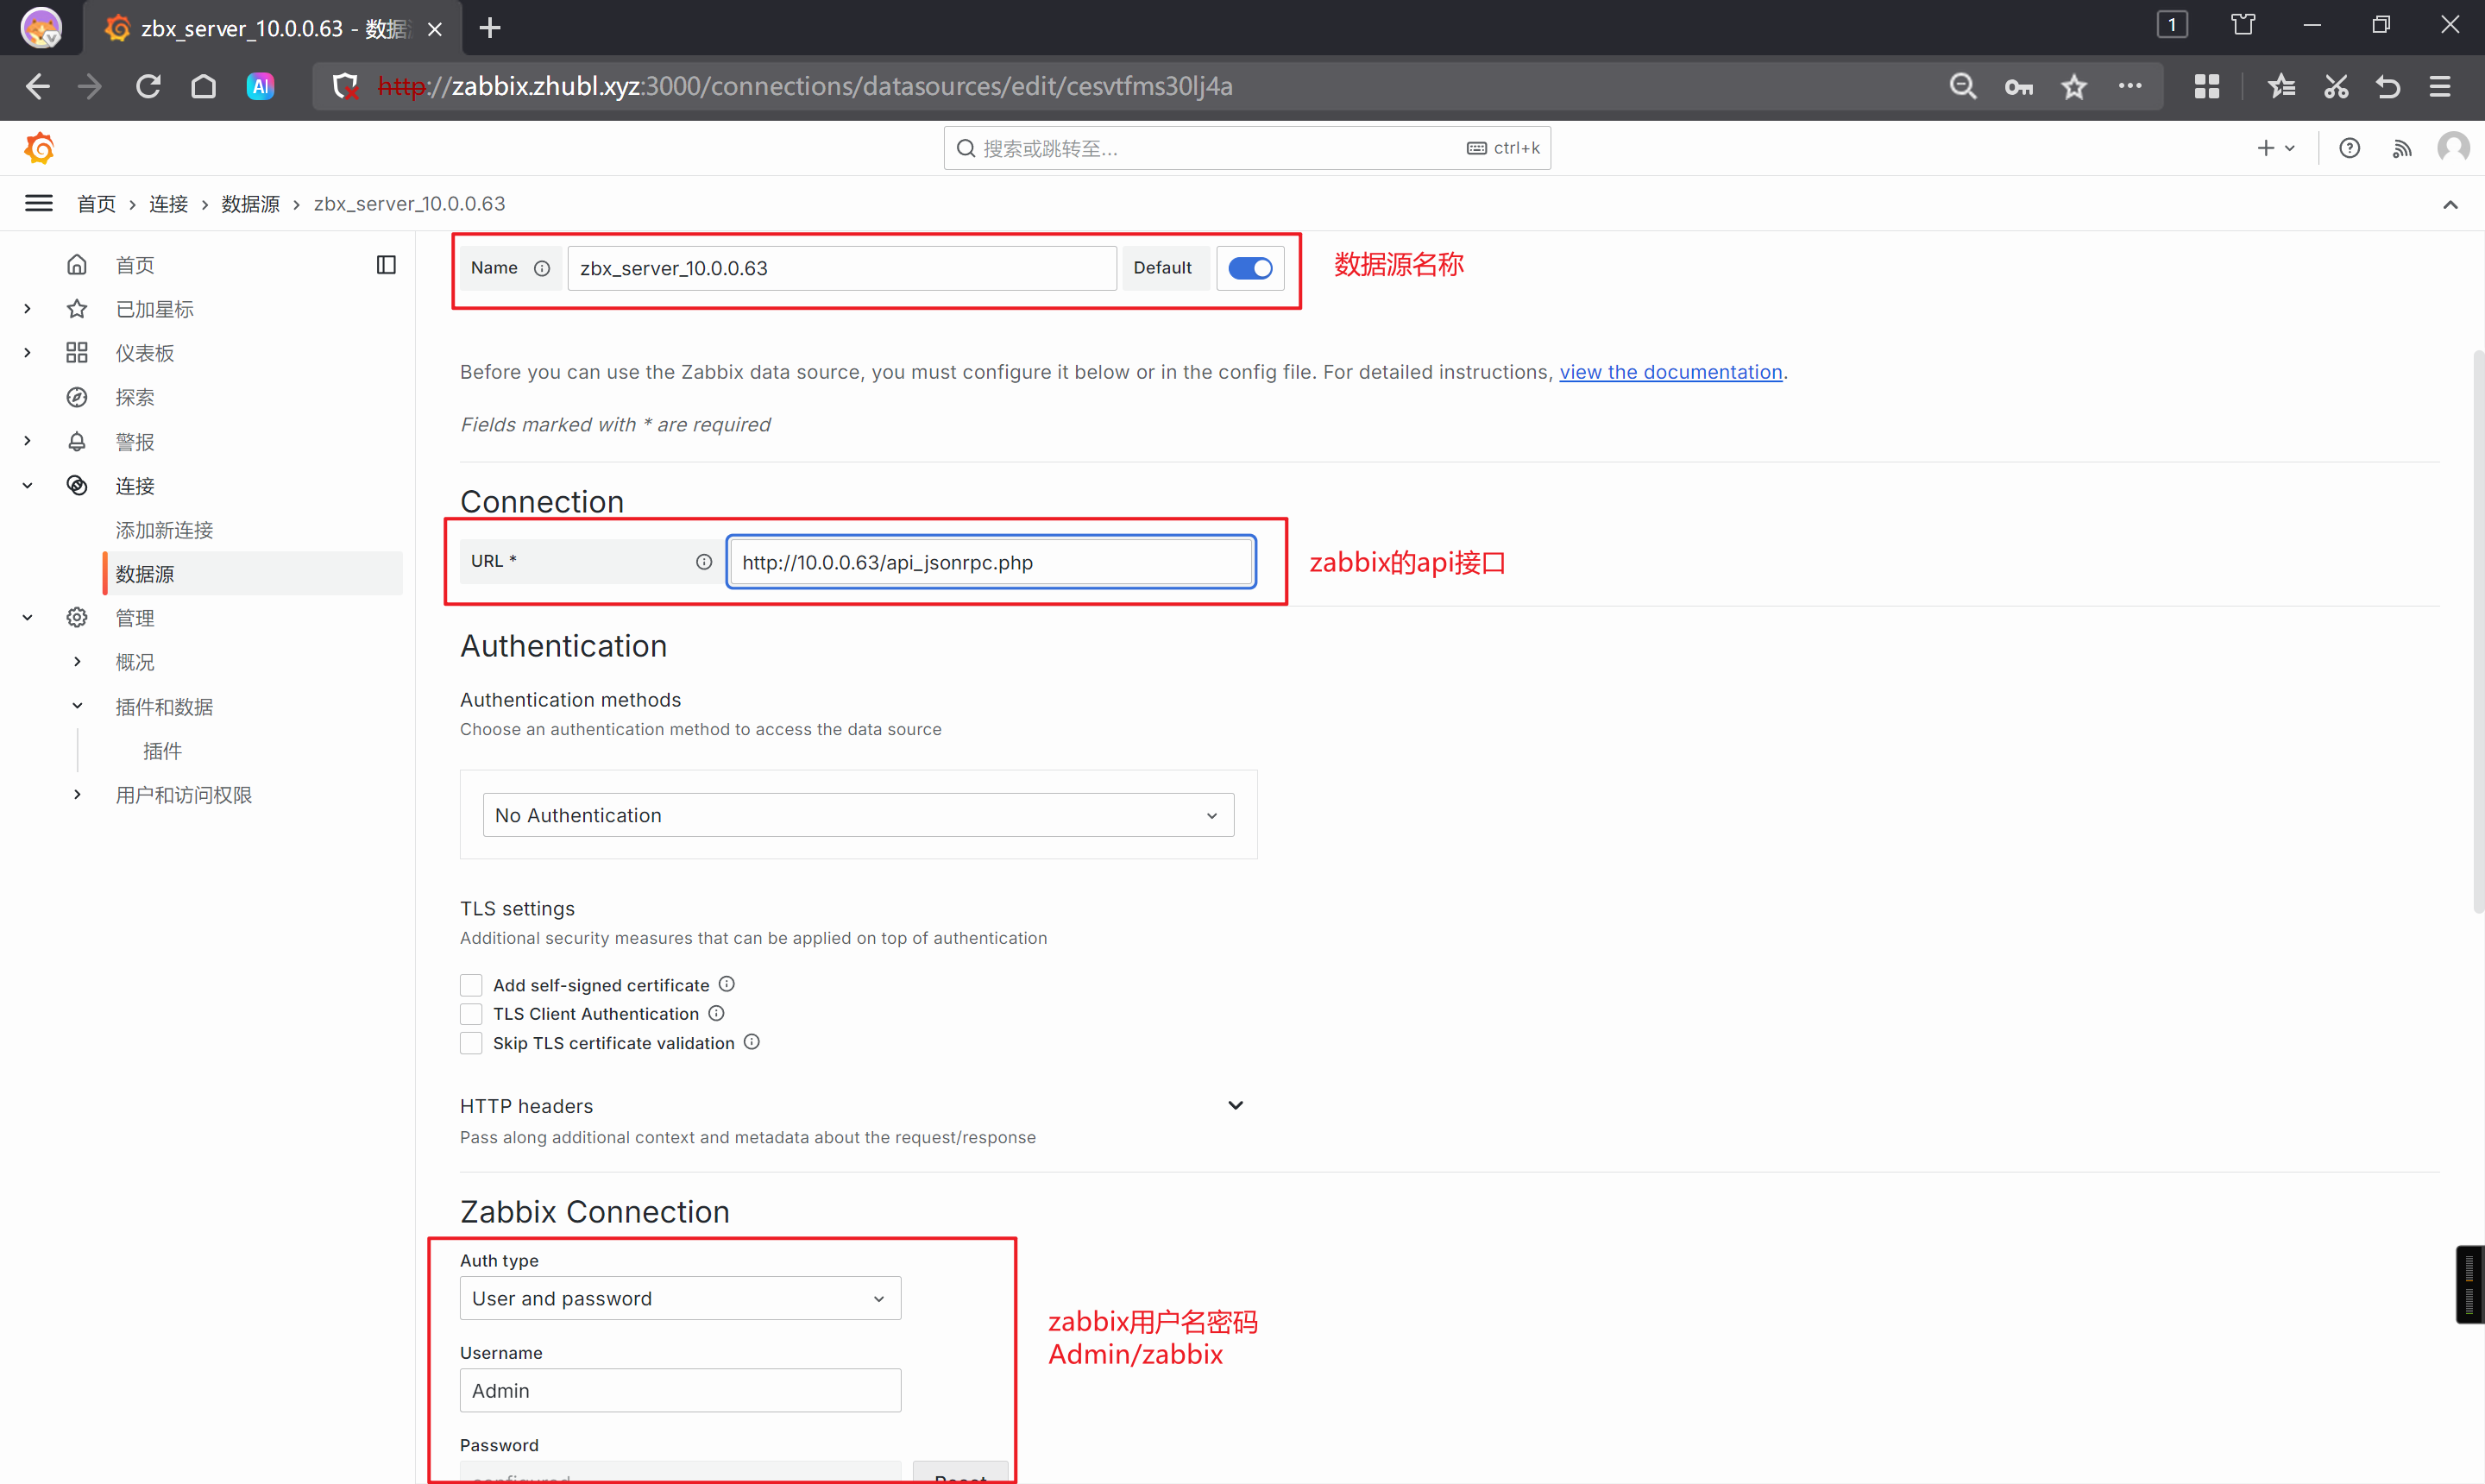Open 插件 in sidebar
The width and height of the screenshot is (2485, 1484).
click(162, 750)
